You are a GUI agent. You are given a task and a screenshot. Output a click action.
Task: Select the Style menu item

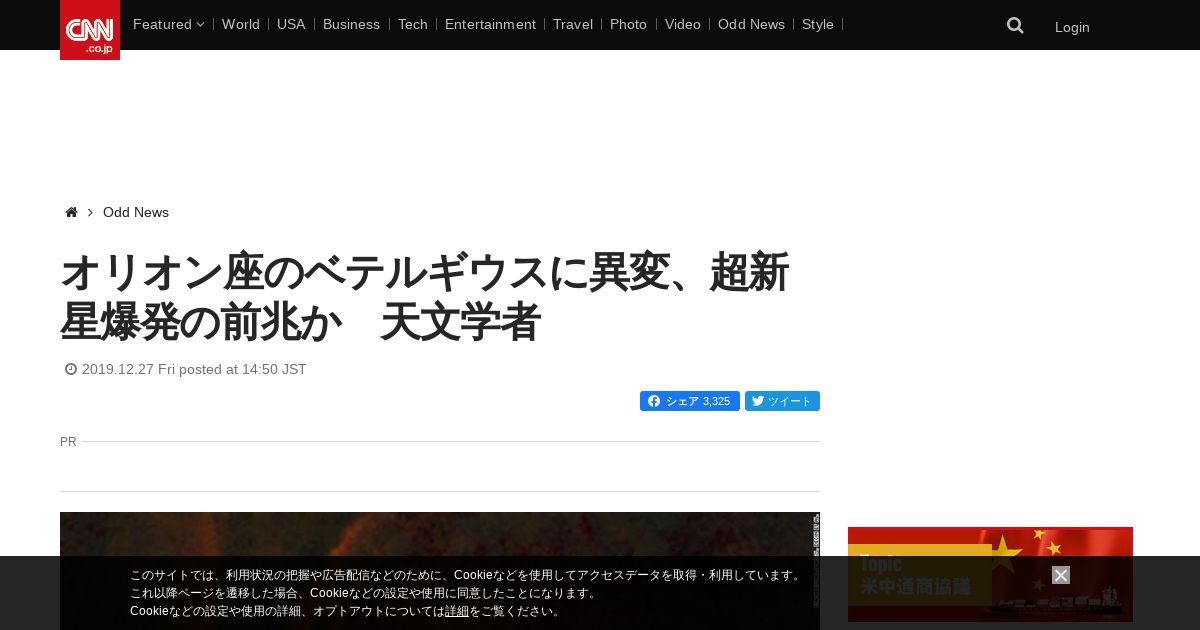coord(818,24)
